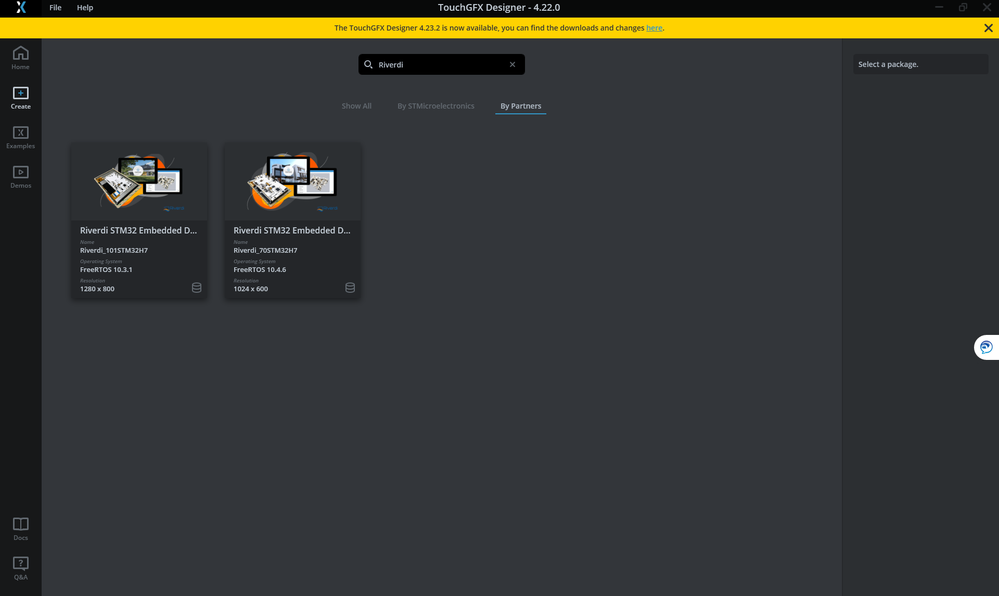999x596 pixels.
Task: Click the TouchGFX logo icon
Action: pyautogui.click(x=21, y=8)
